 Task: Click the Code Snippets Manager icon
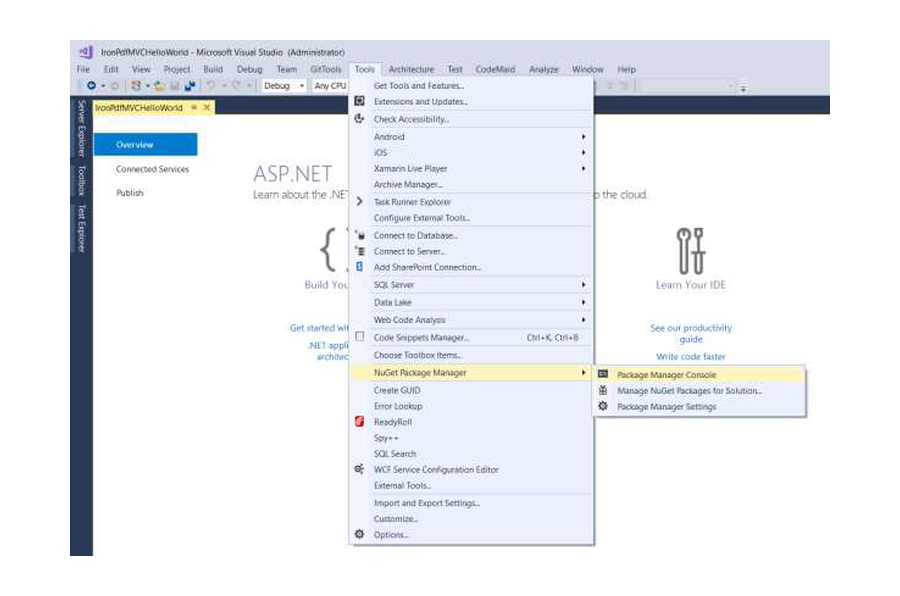pos(359,336)
